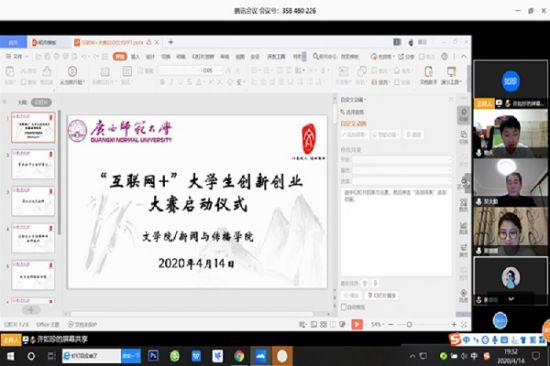550x366 pixels.
Task: Click the slide editor horizontal scrollbar
Action: [192, 314]
